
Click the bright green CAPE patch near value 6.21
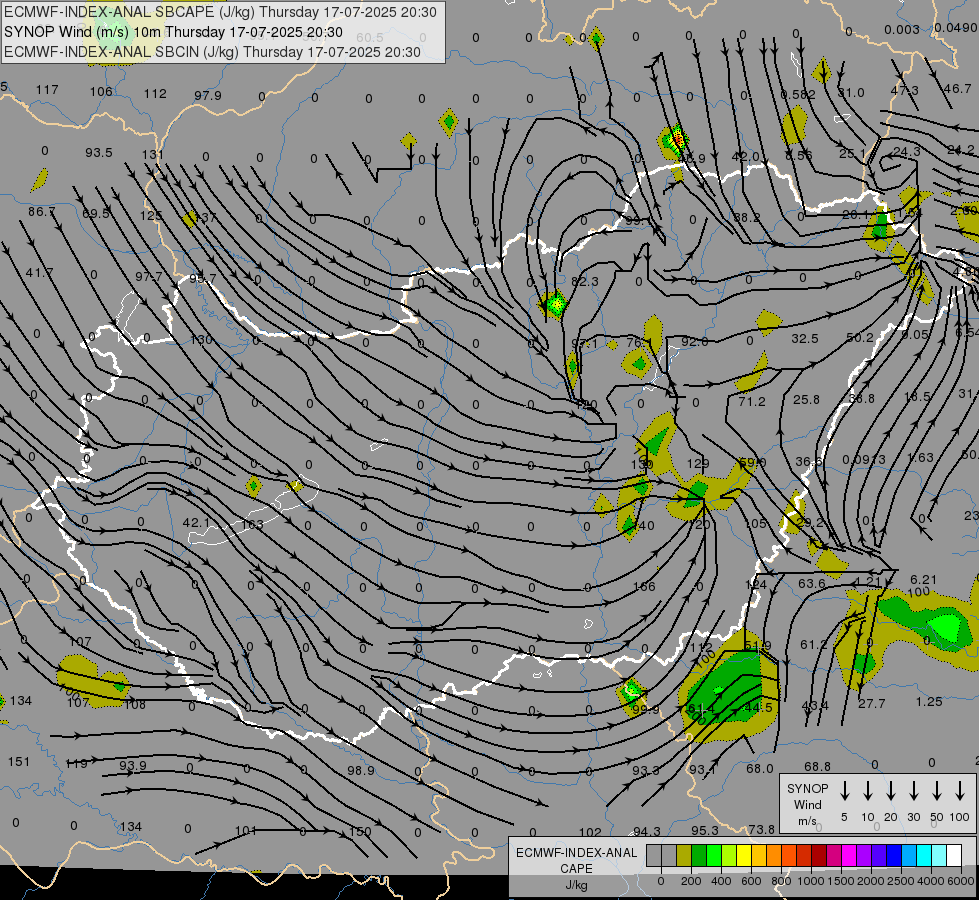pyautogui.click(x=946, y=626)
